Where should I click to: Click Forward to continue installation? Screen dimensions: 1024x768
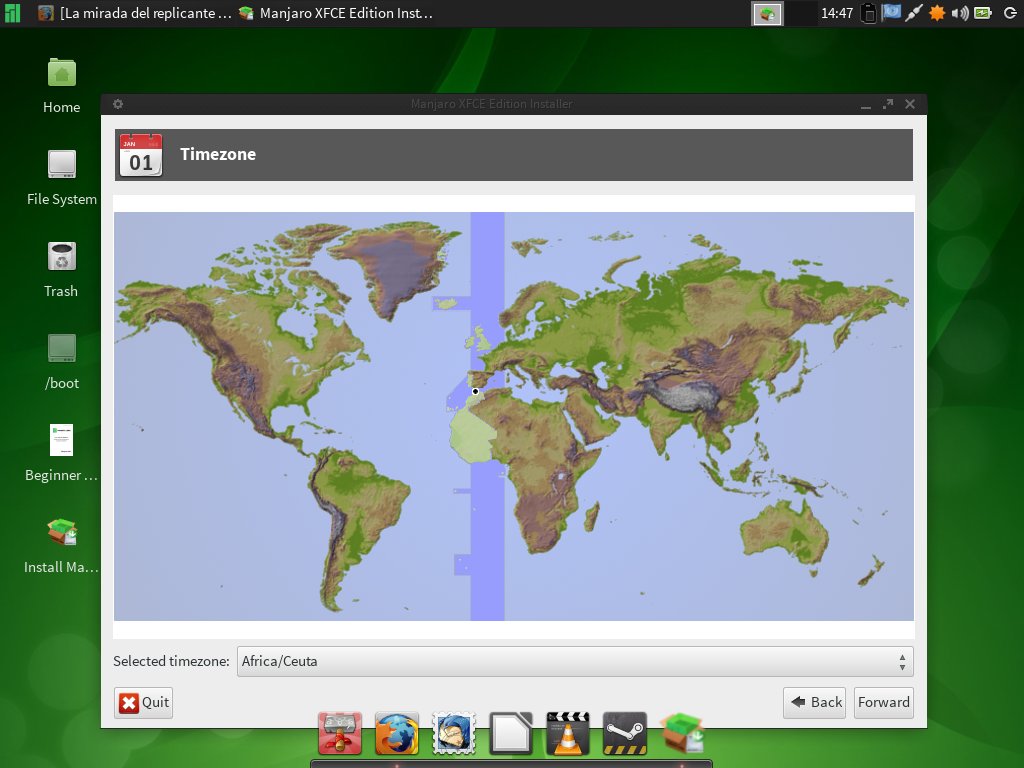point(883,702)
